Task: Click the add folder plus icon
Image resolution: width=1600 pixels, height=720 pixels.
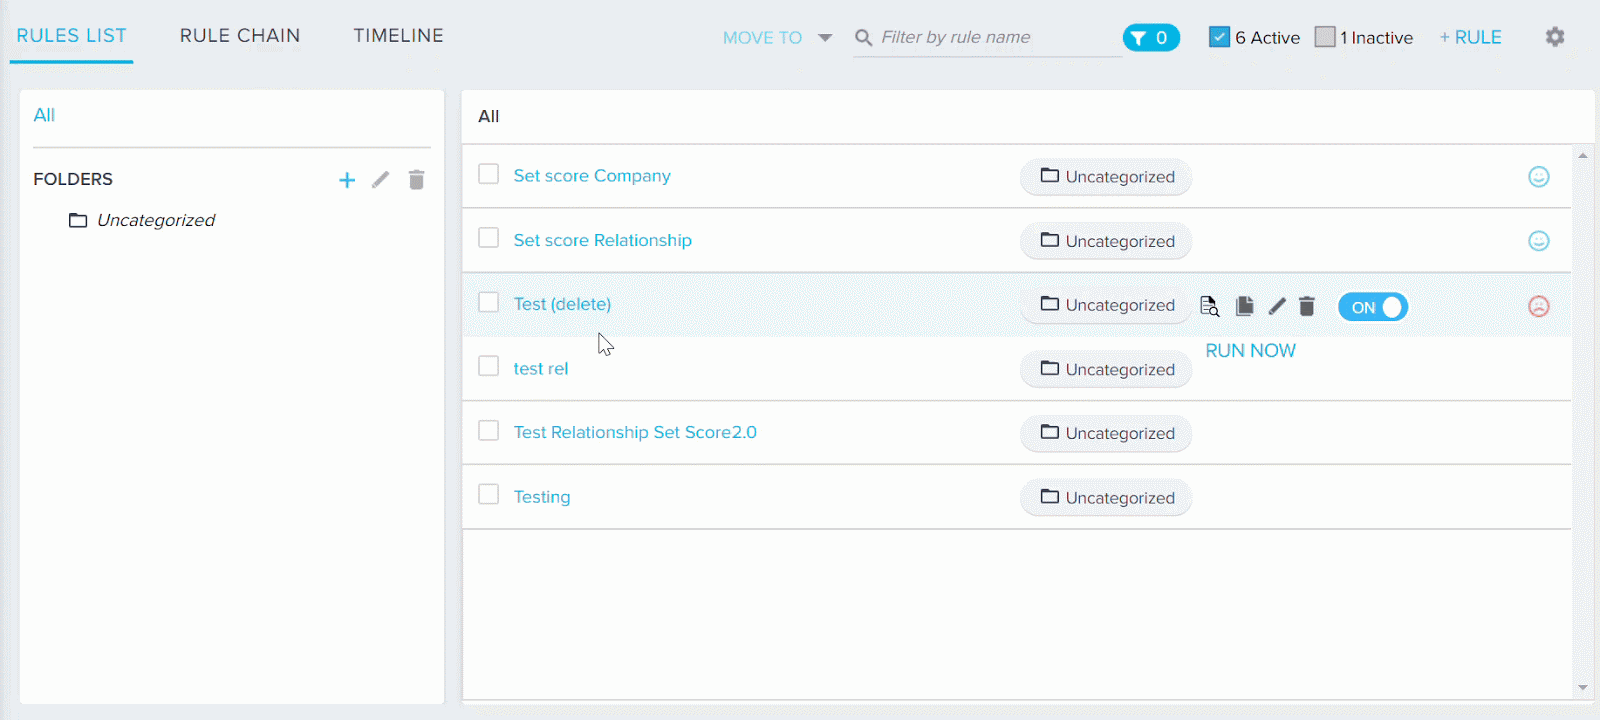Action: 347,180
